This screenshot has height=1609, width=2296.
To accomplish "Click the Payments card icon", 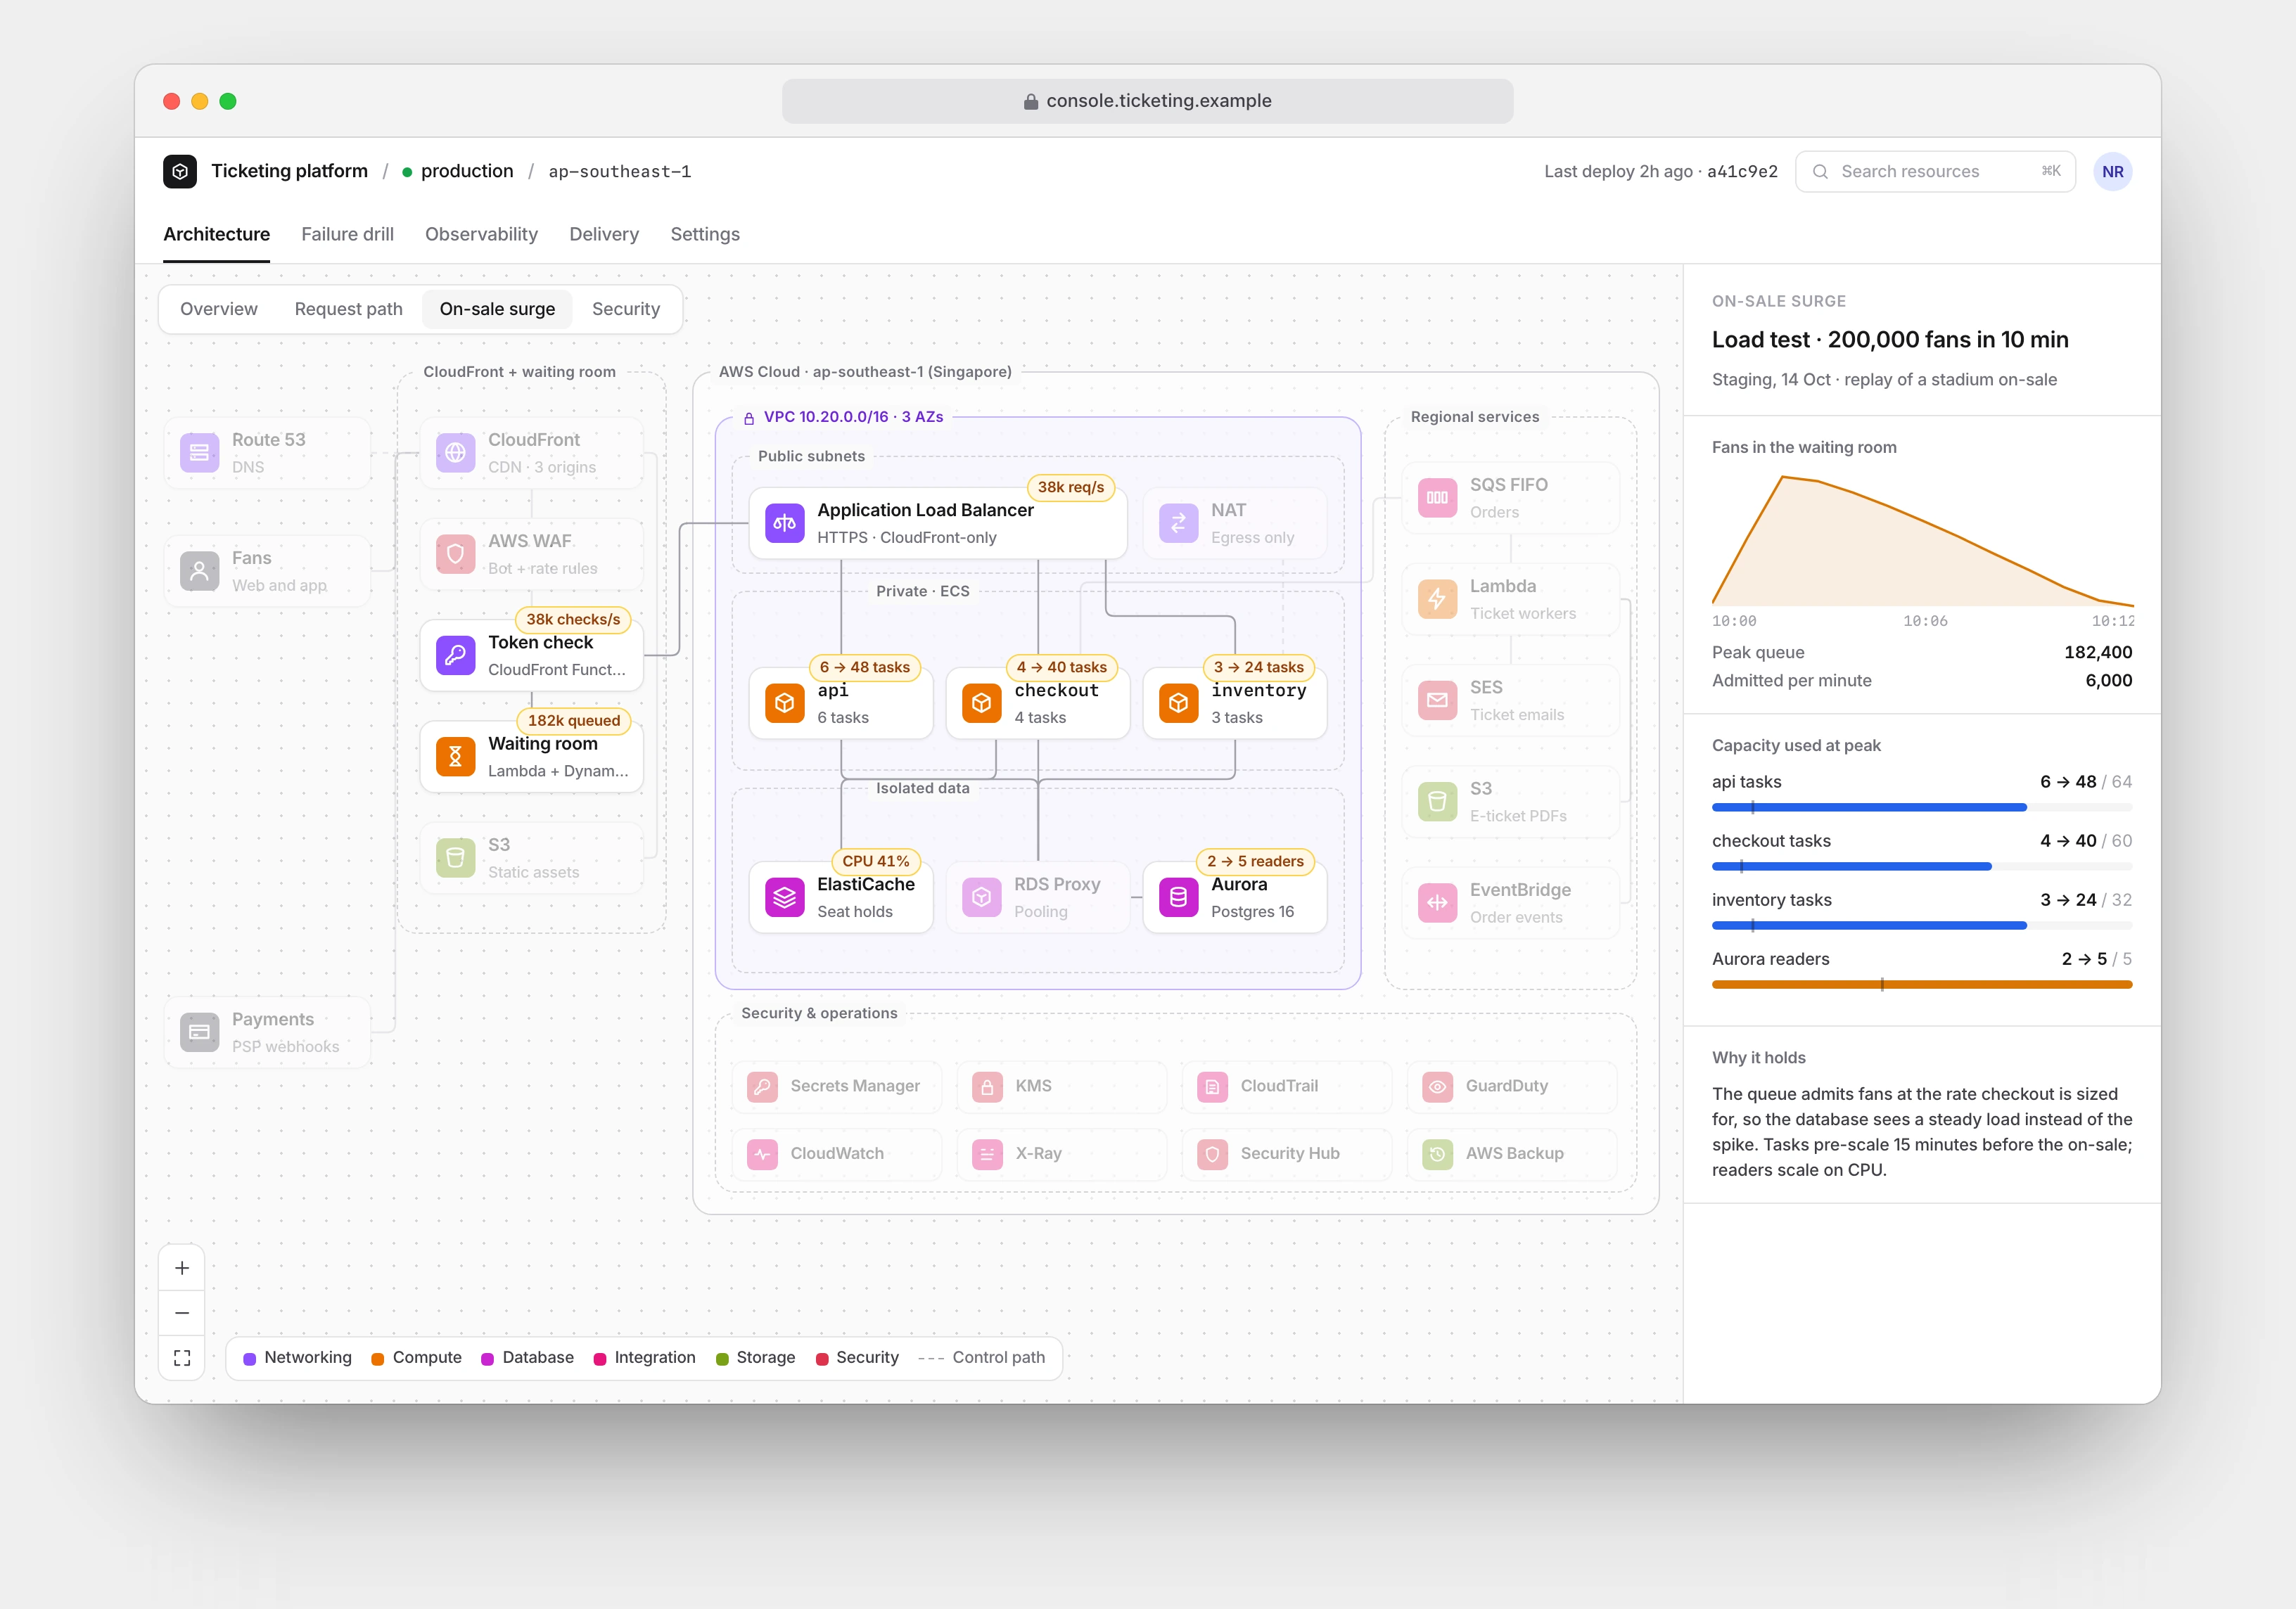I will tap(199, 1032).
